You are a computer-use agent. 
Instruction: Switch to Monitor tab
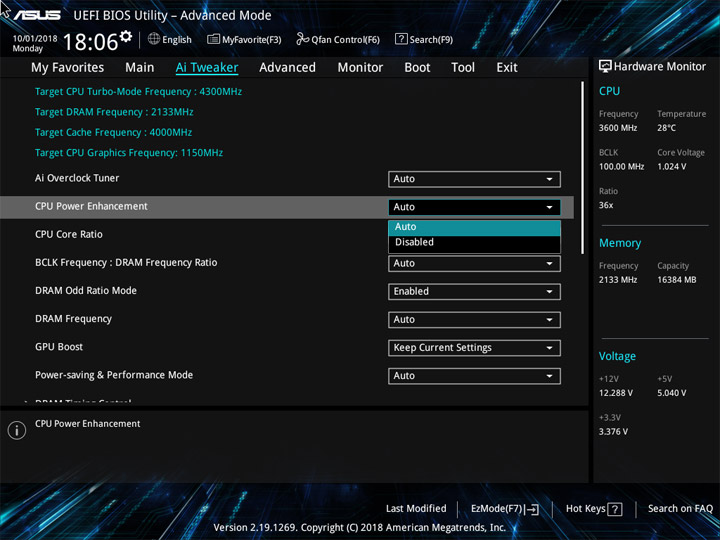[360, 68]
